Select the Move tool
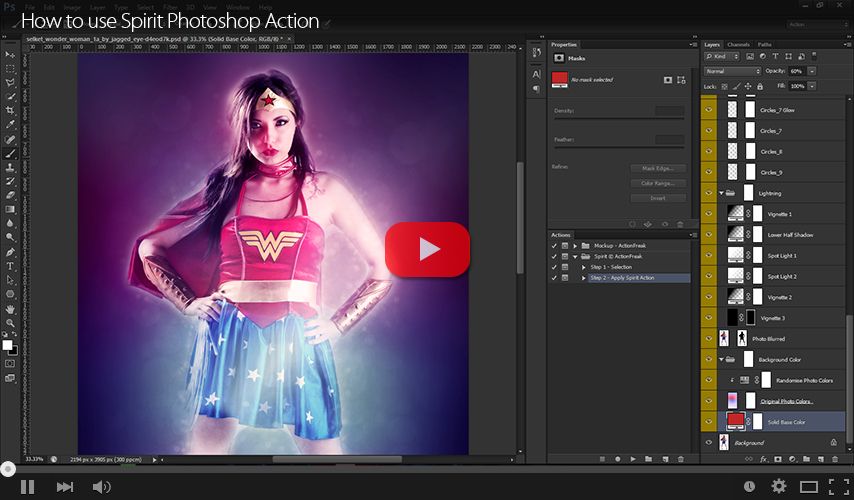 (x=10, y=55)
